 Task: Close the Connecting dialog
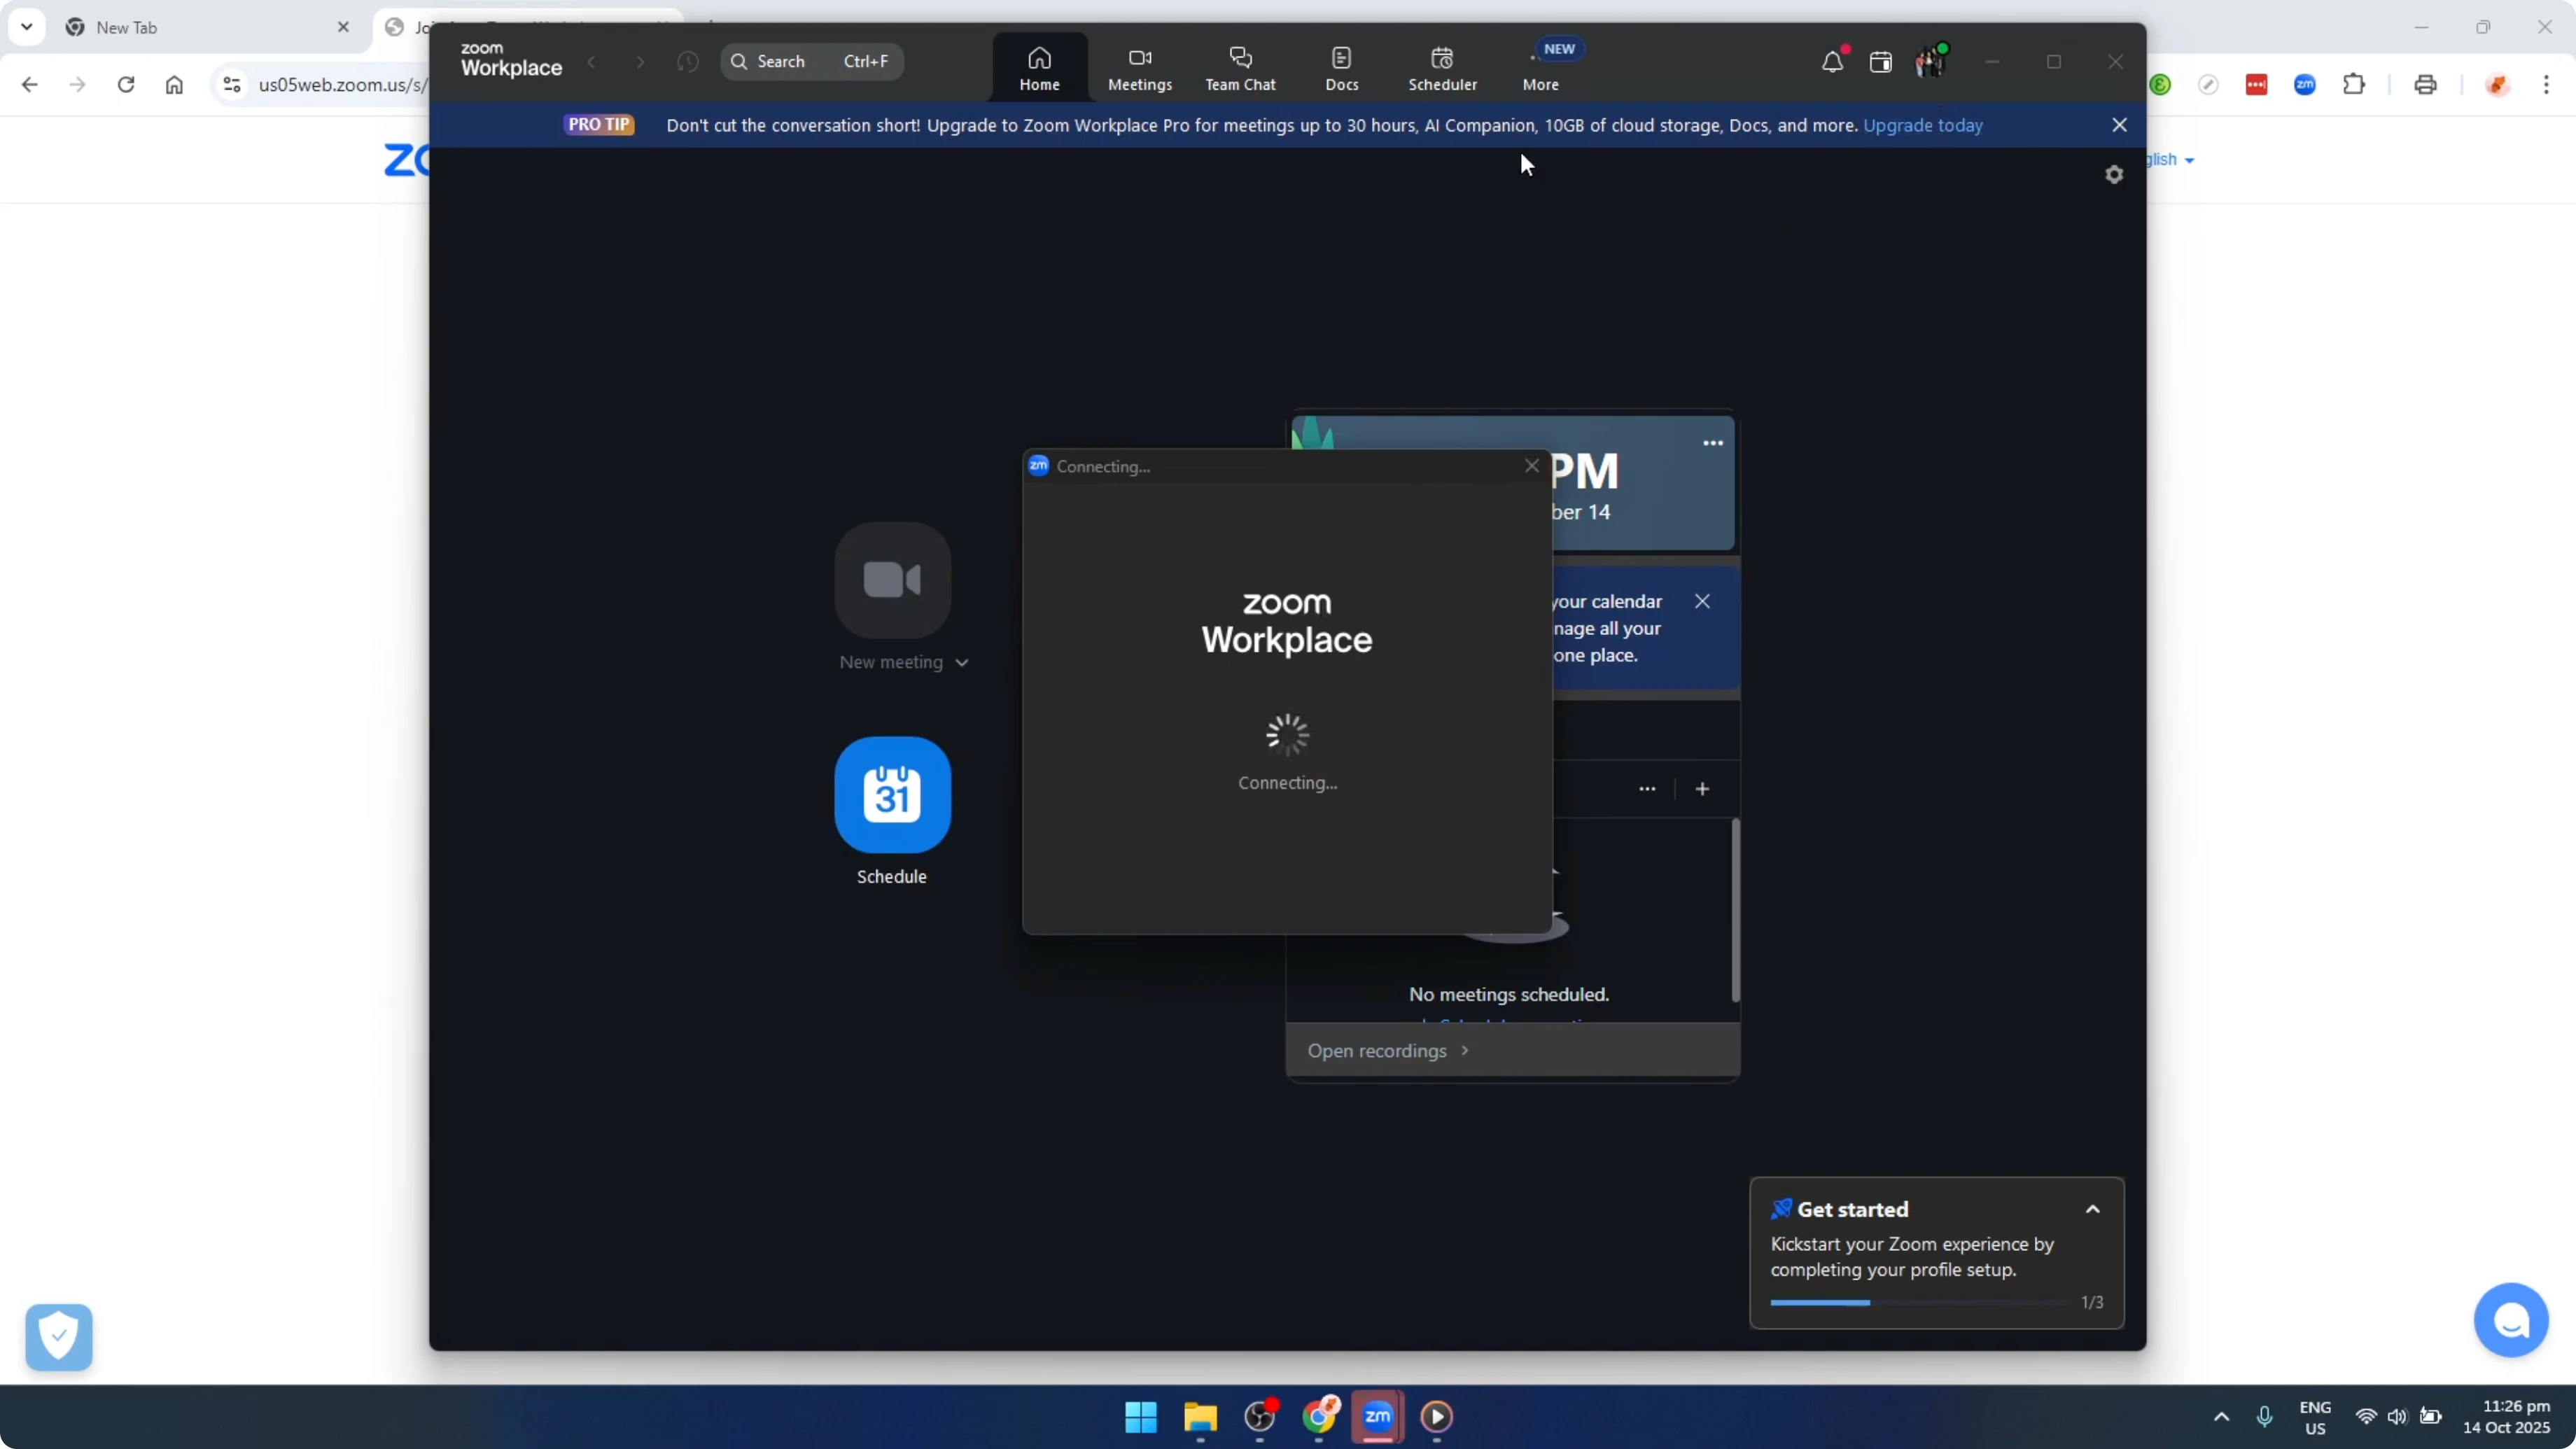click(x=1532, y=466)
